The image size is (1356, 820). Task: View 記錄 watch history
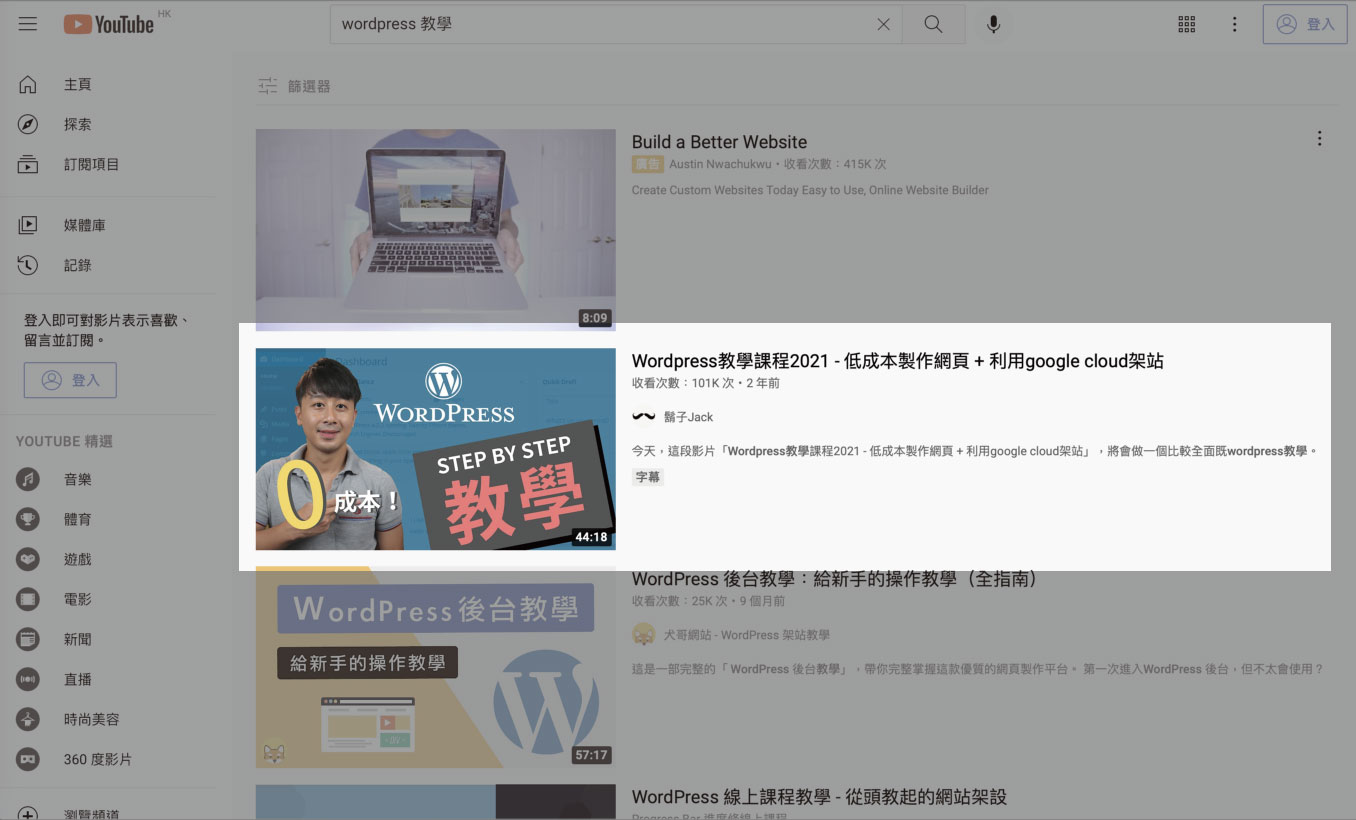click(x=77, y=266)
